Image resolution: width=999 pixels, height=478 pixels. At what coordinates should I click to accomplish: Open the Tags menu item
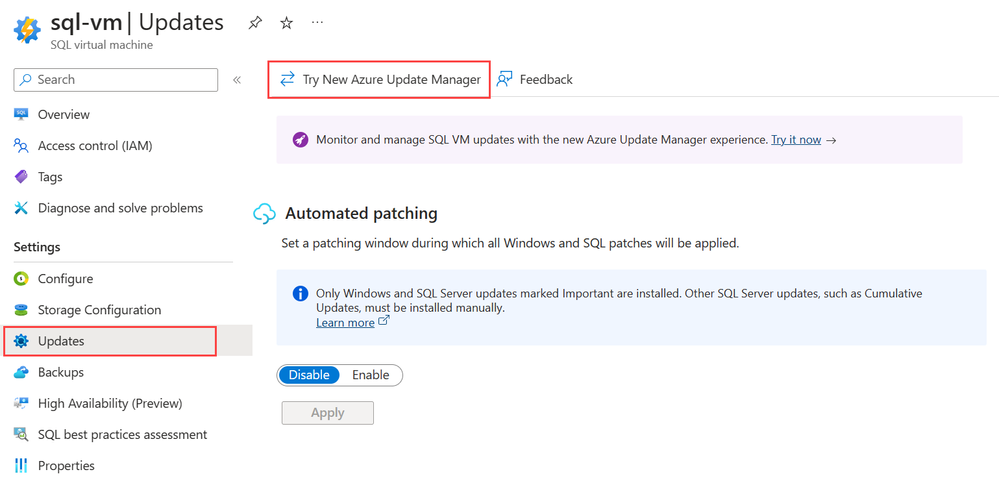tap(50, 177)
